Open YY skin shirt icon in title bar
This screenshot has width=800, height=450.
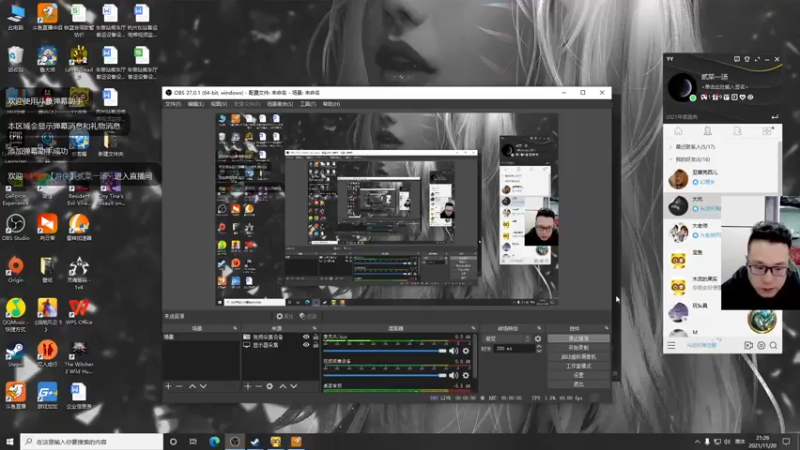pyautogui.click(x=747, y=59)
